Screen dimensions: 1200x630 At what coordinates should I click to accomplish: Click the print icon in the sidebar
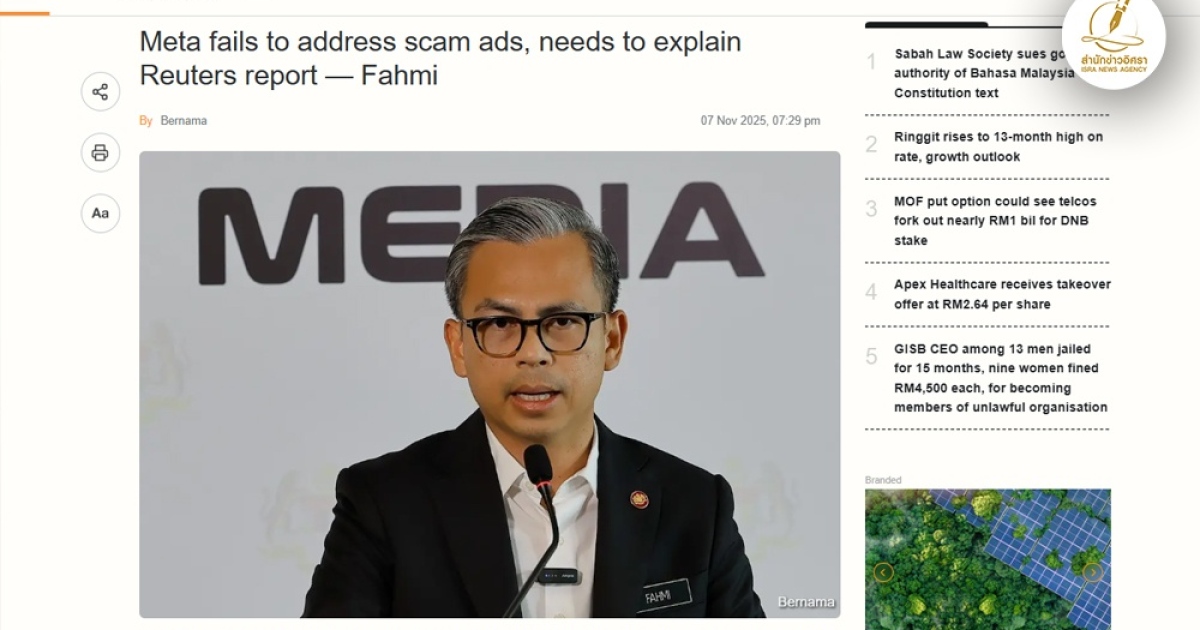click(100, 153)
